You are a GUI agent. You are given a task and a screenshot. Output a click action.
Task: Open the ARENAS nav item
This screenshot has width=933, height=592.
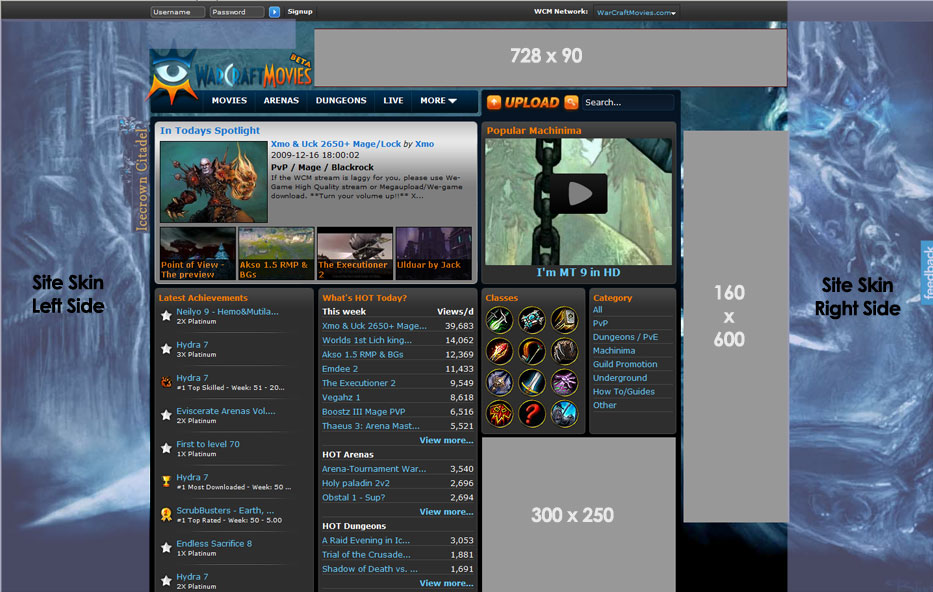pyautogui.click(x=281, y=101)
